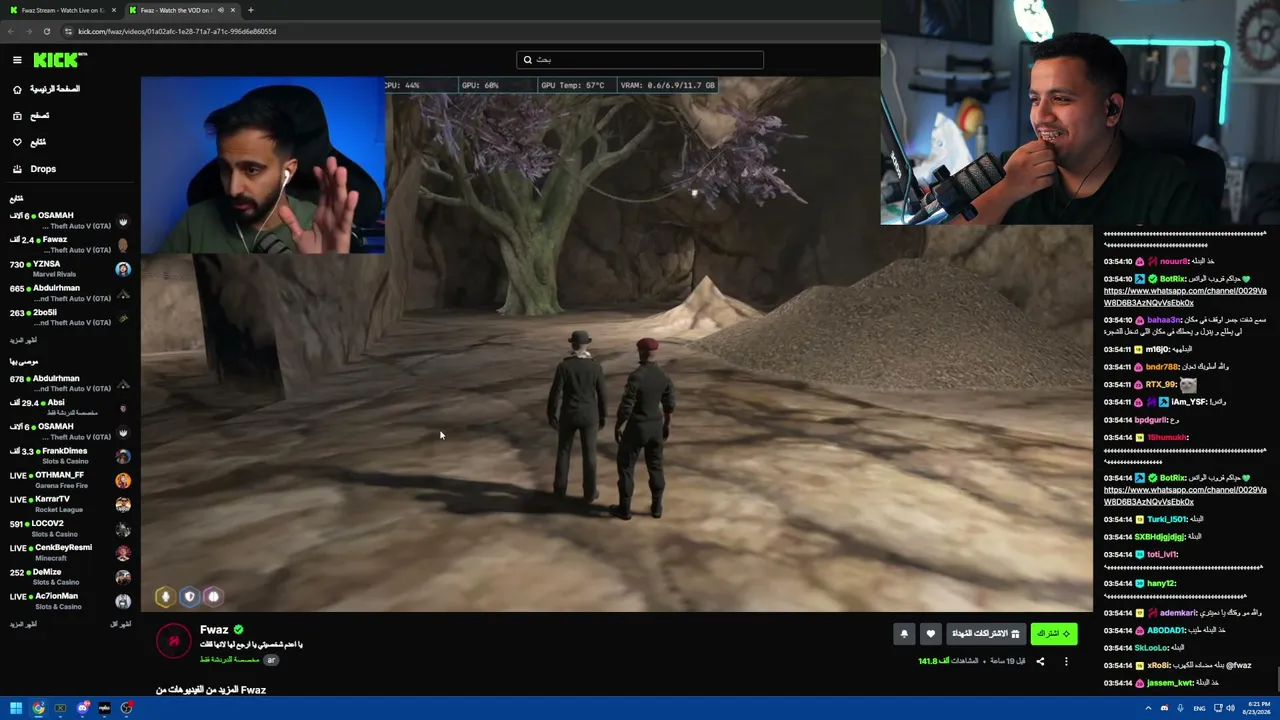Open the CenkBeyResmi Minecraft channel
The image size is (1280, 720).
click(70, 553)
